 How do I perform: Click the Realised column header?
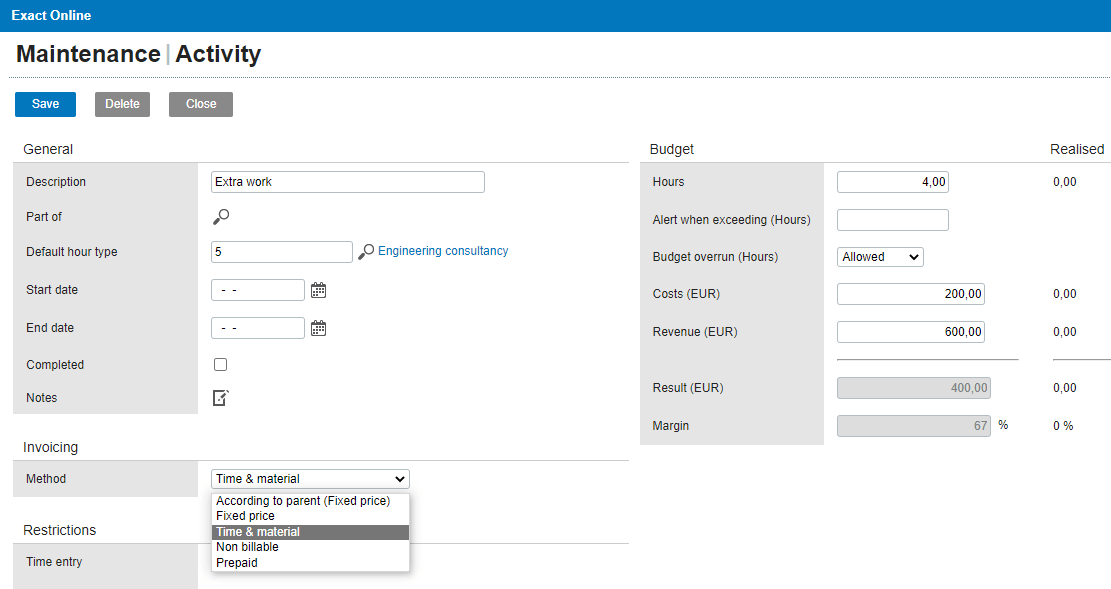pos(1077,149)
